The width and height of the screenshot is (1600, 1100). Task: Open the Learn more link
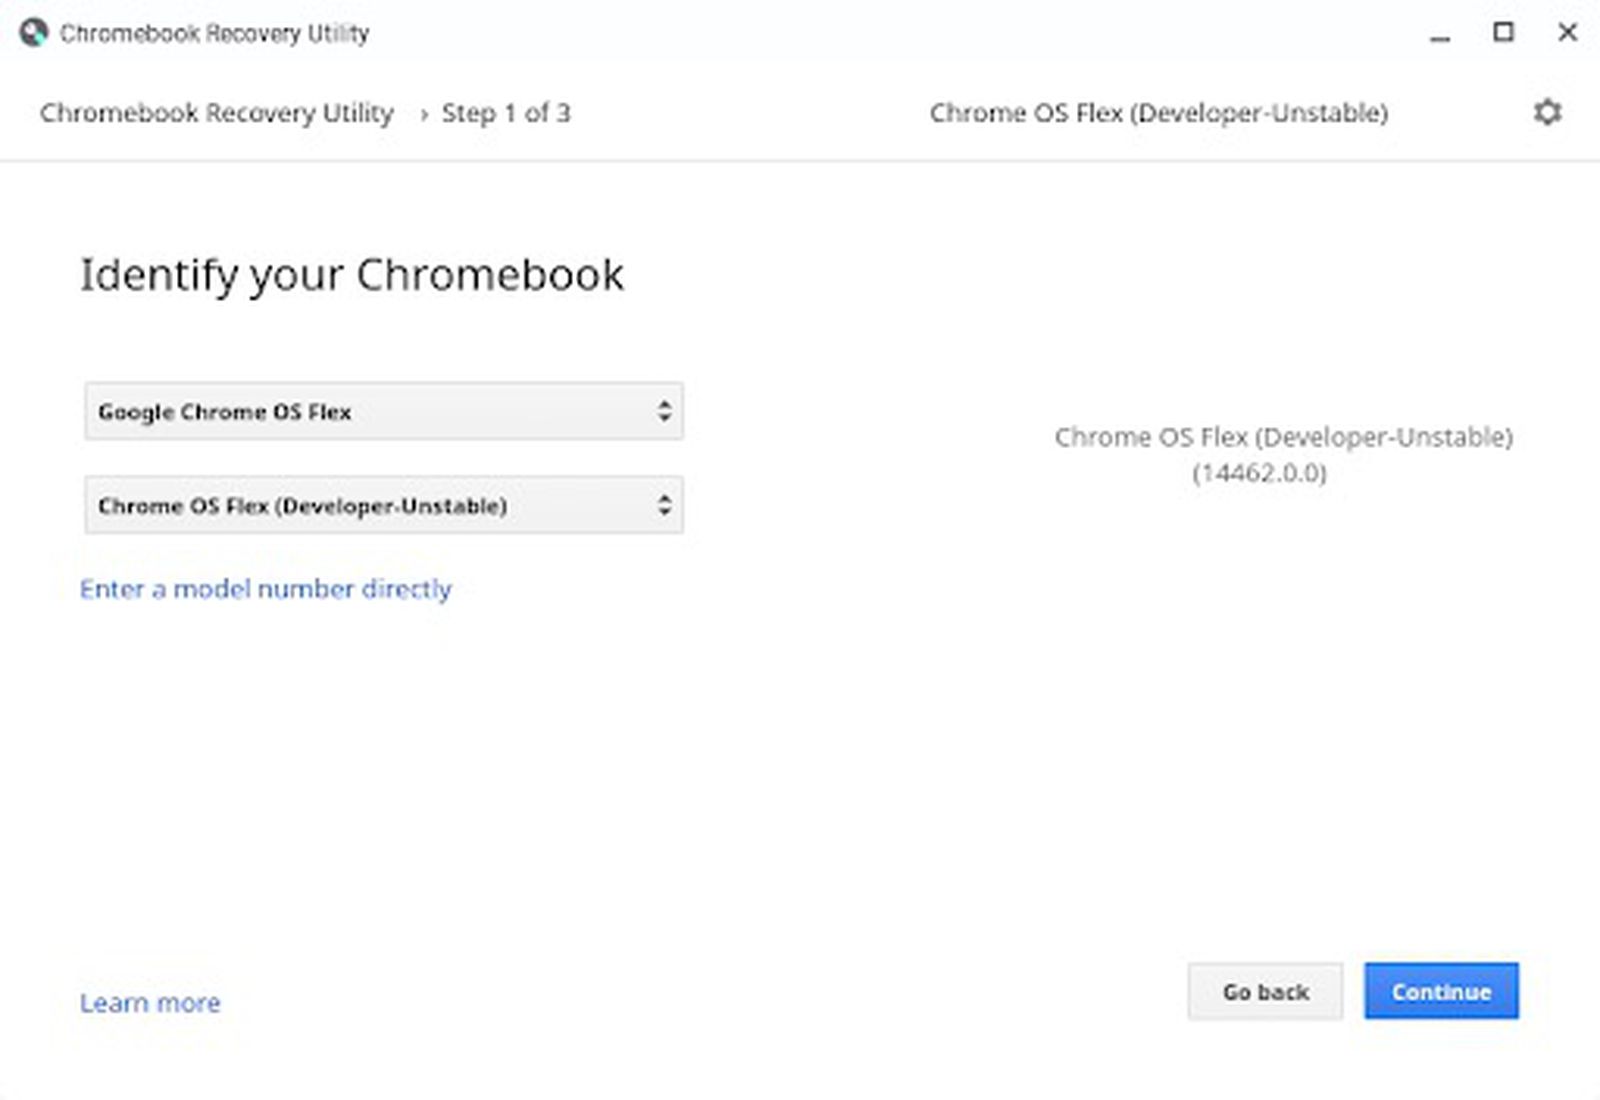pos(150,1002)
